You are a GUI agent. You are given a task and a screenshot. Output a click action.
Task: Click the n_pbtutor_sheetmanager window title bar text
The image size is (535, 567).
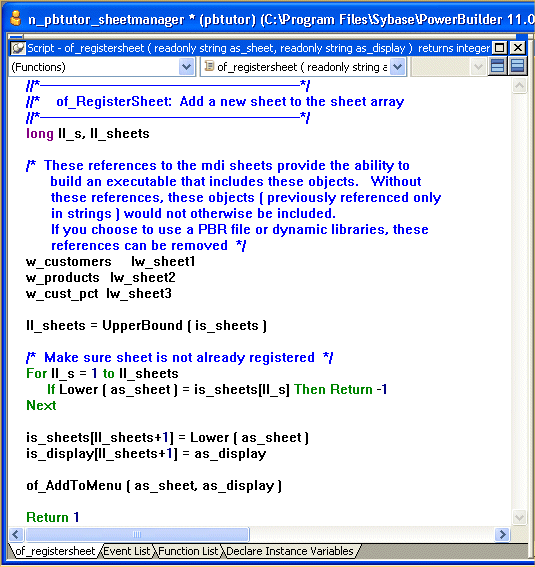click(x=280, y=19)
